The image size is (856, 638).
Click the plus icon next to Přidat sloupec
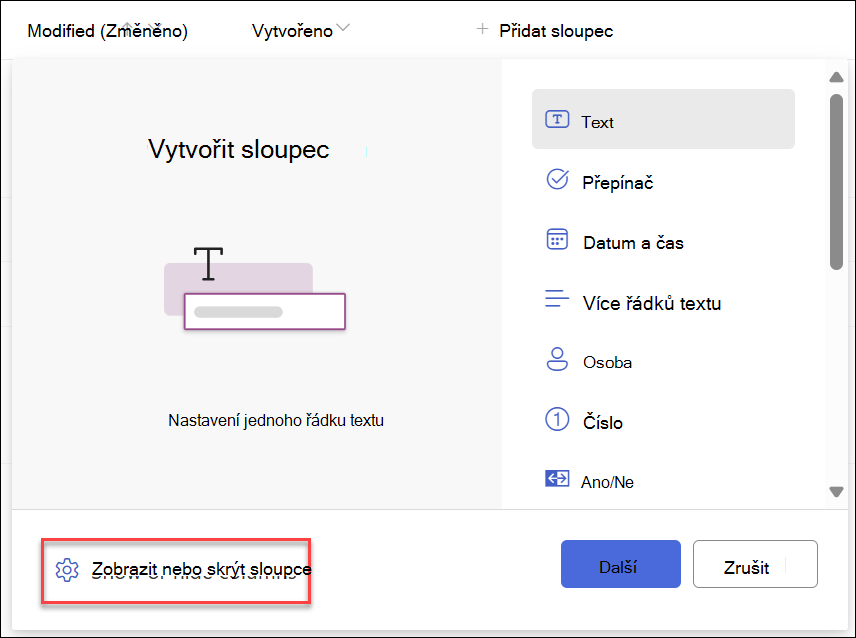click(x=482, y=29)
